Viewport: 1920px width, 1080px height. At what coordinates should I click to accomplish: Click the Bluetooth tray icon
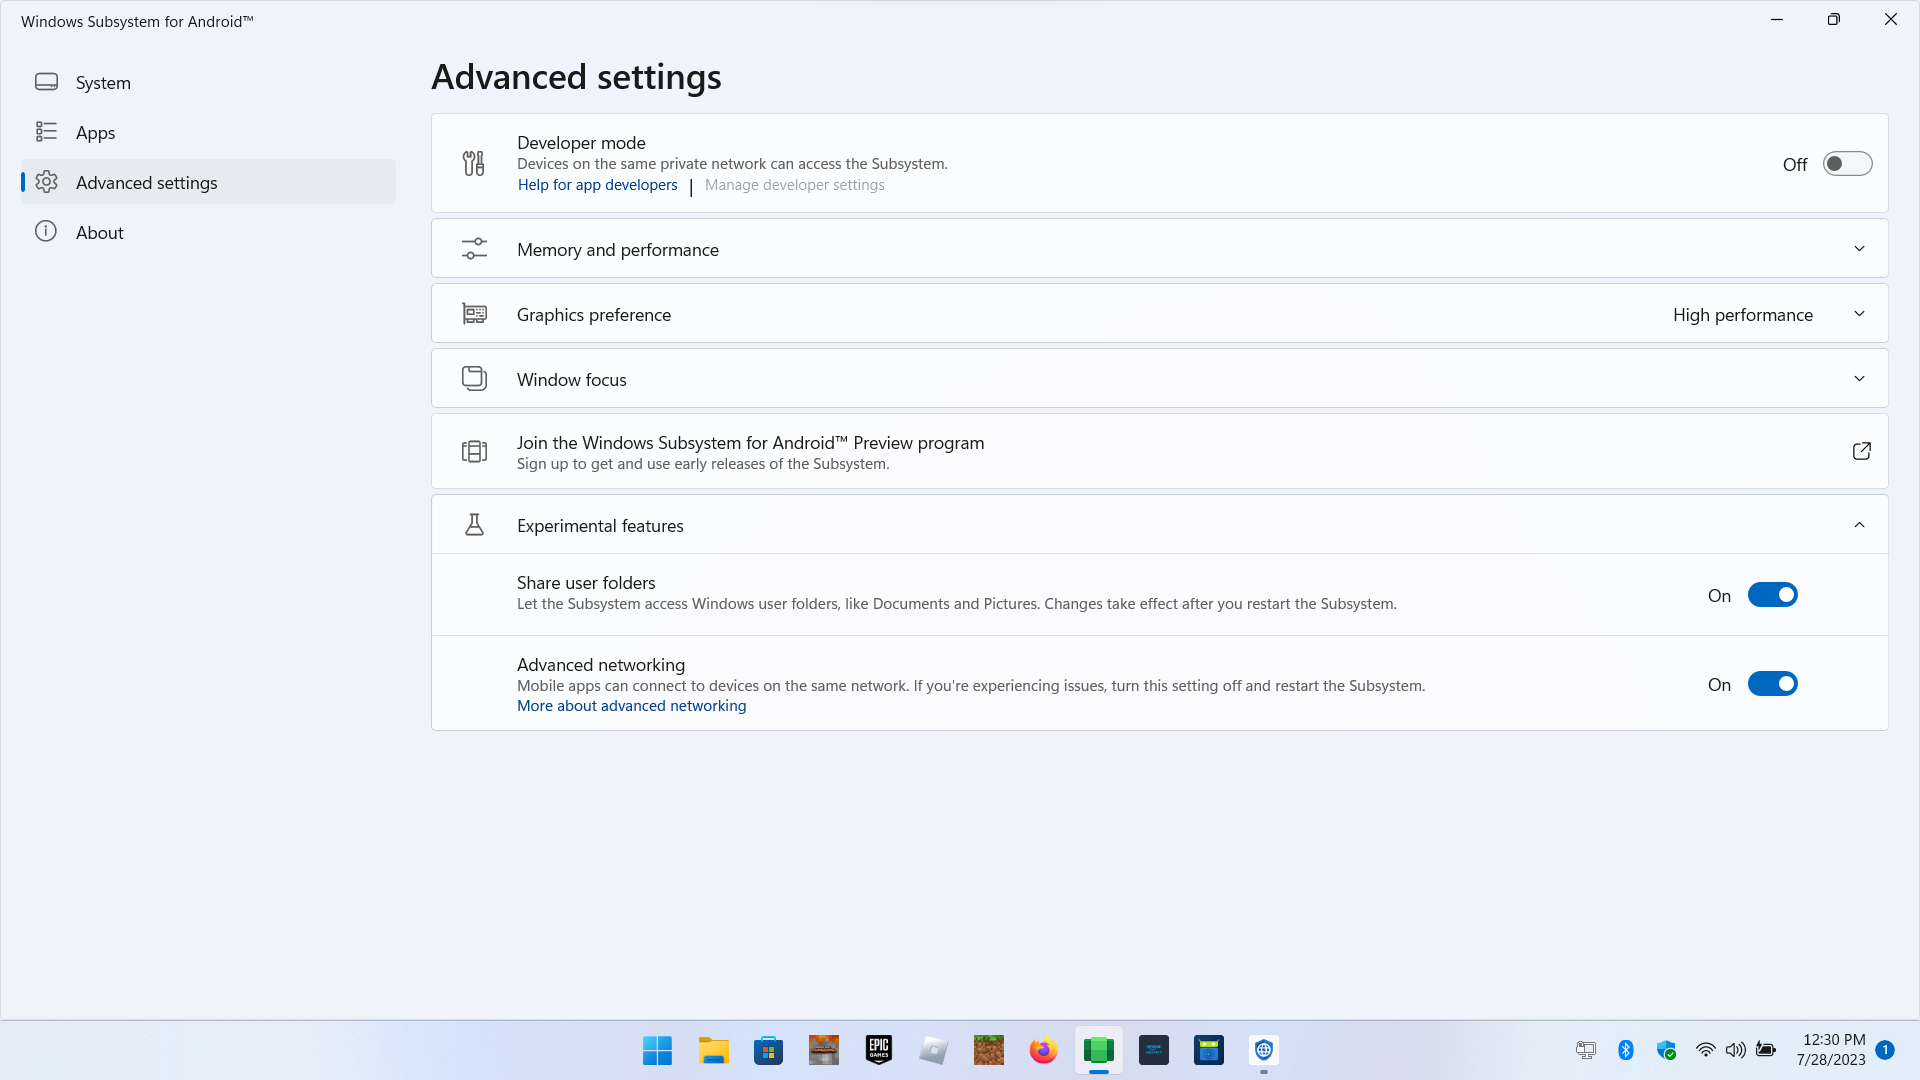1626,1050
